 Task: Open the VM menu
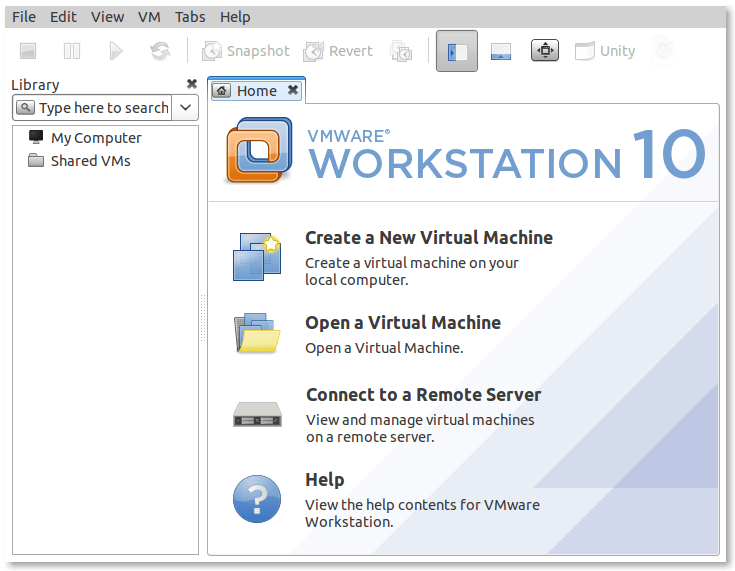coord(149,17)
